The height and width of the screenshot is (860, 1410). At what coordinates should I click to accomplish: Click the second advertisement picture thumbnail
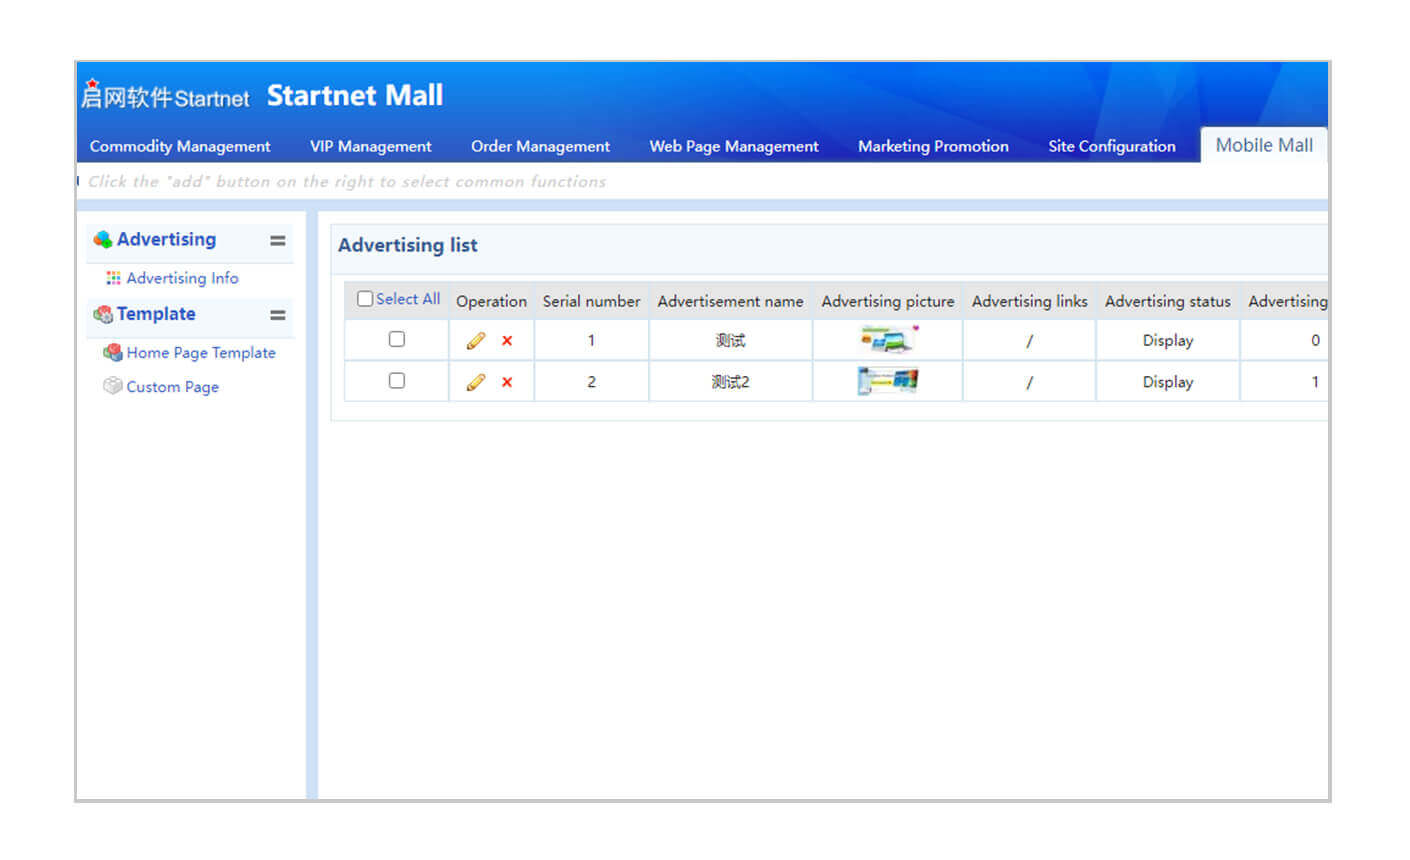coord(887,381)
